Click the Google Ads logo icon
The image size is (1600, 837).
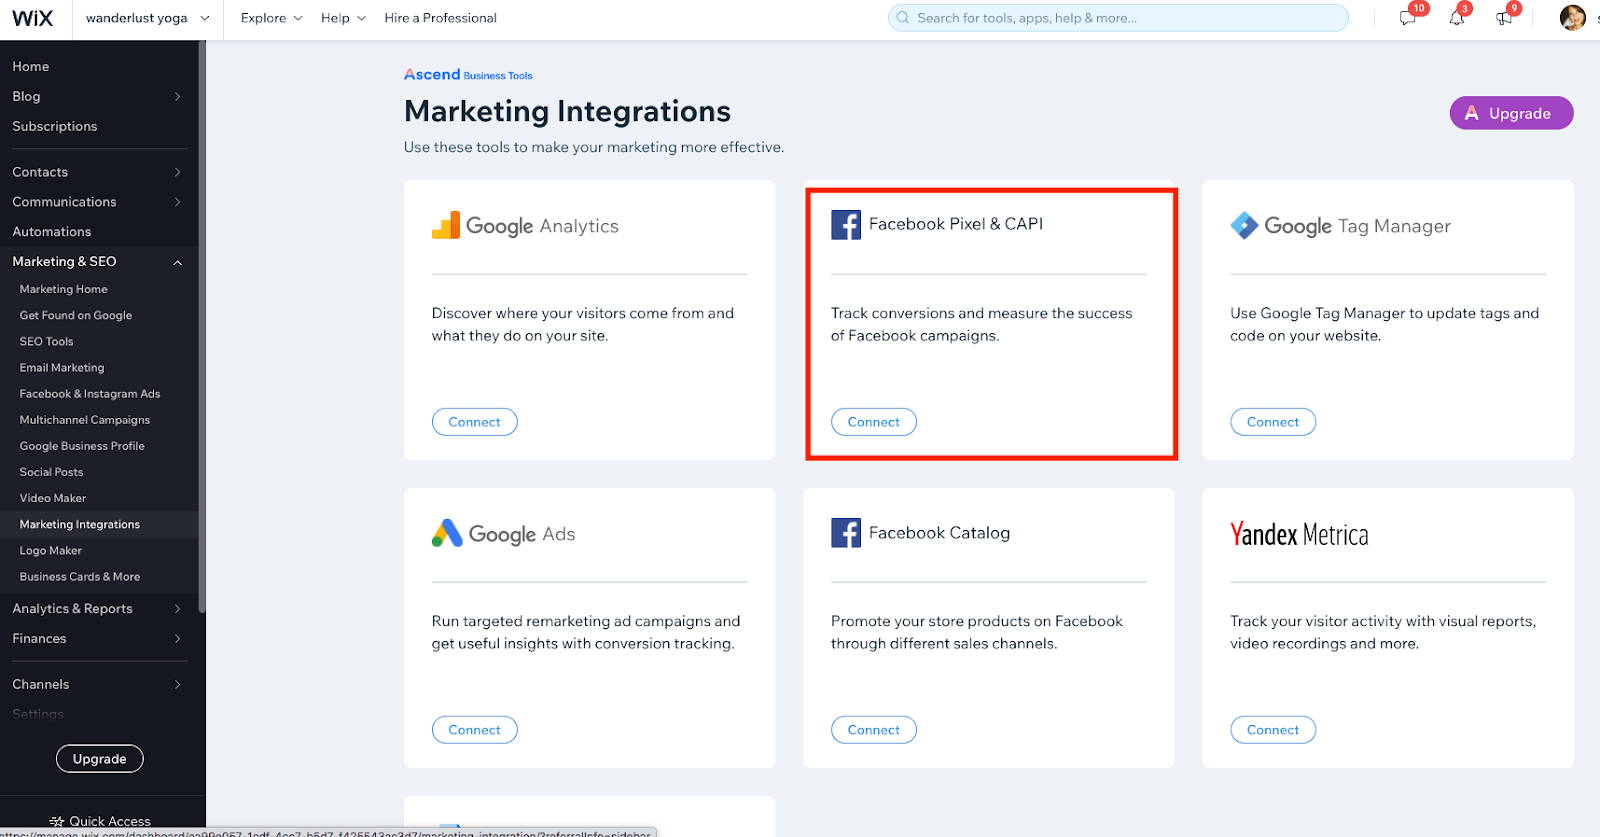click(x=447, y=533)
